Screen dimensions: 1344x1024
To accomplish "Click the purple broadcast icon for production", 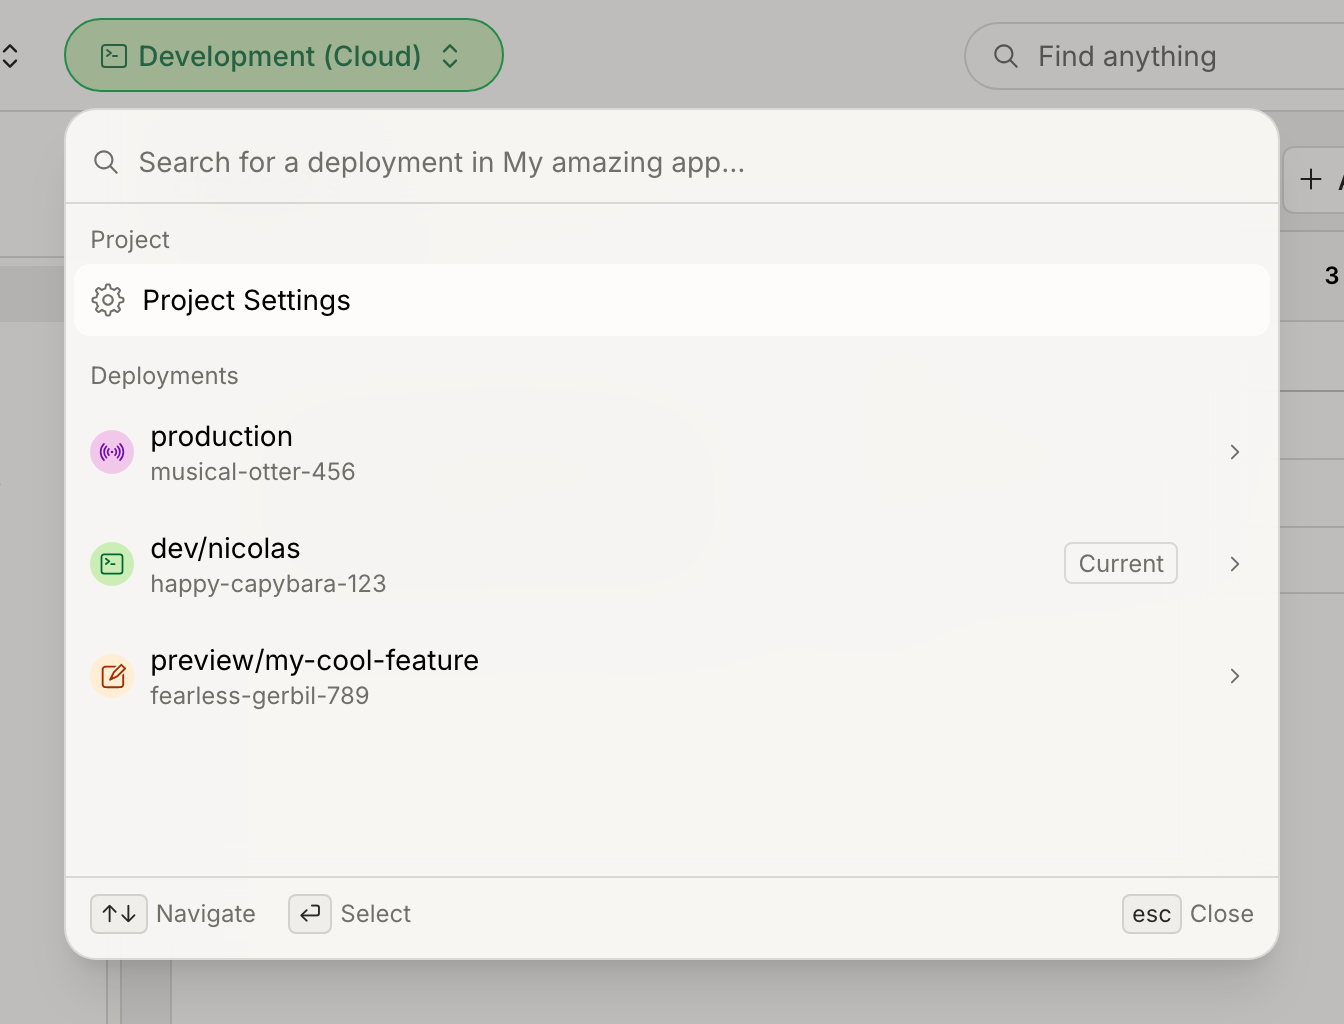I will [112, 452].
